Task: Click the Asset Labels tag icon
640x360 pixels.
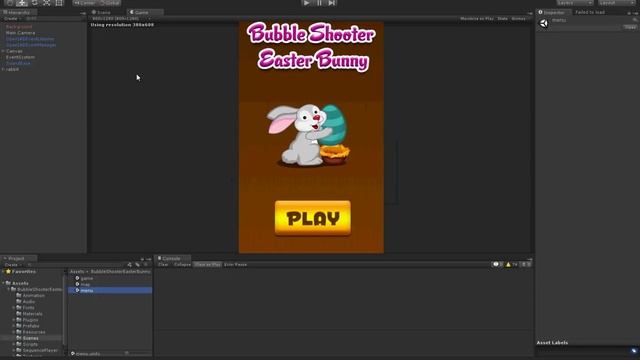Action: [x=633, y=351]
